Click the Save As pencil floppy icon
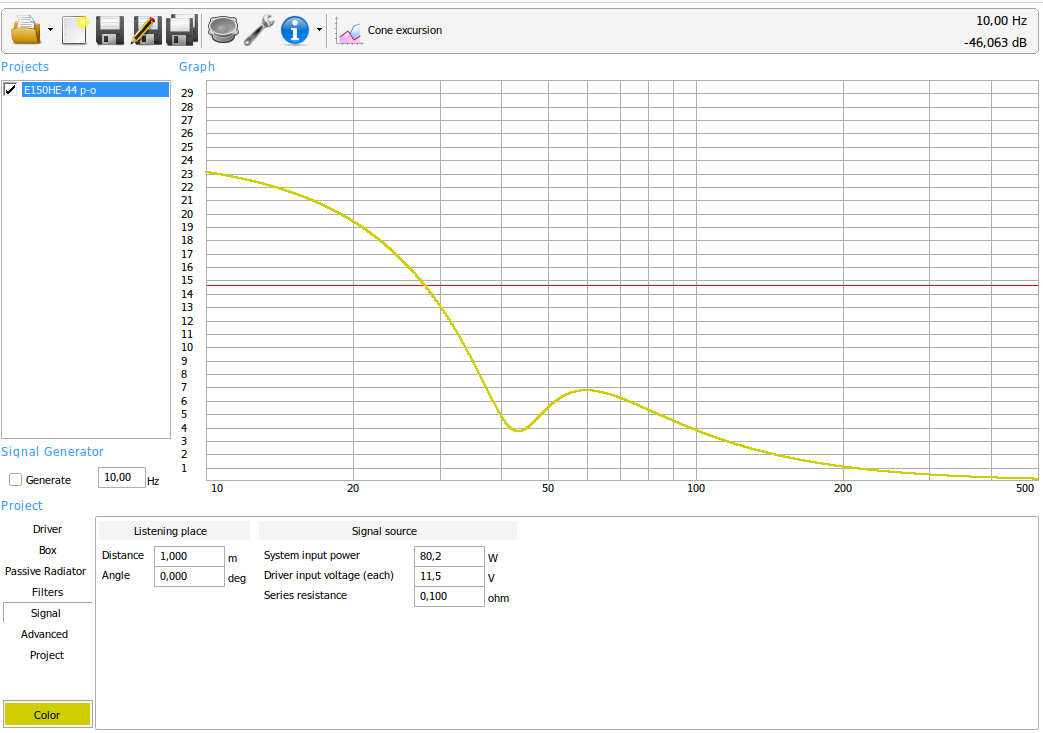This screenshot has width=1043, height=733. coord(146,30)
